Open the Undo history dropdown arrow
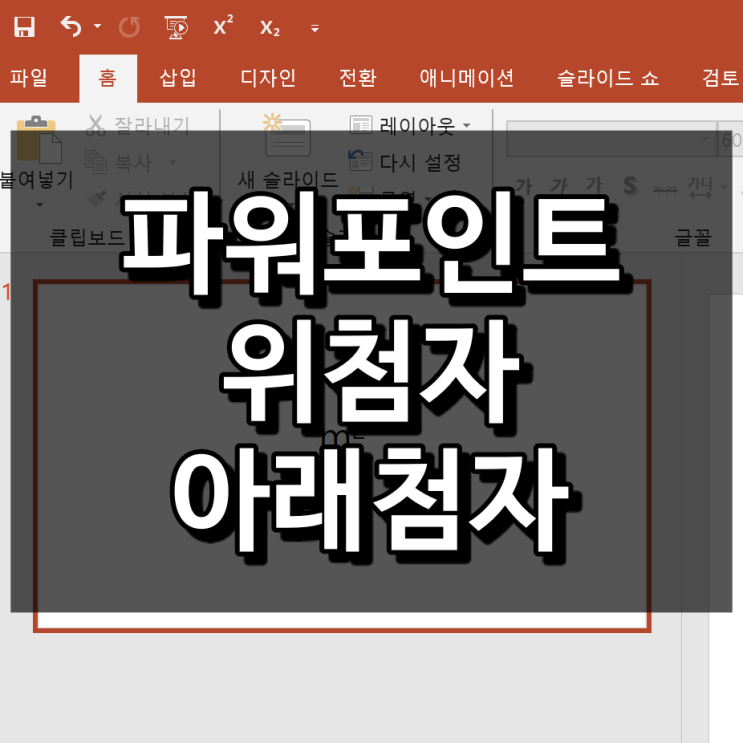The width and height of the screenshot is (743, 743). coord(98,26)
